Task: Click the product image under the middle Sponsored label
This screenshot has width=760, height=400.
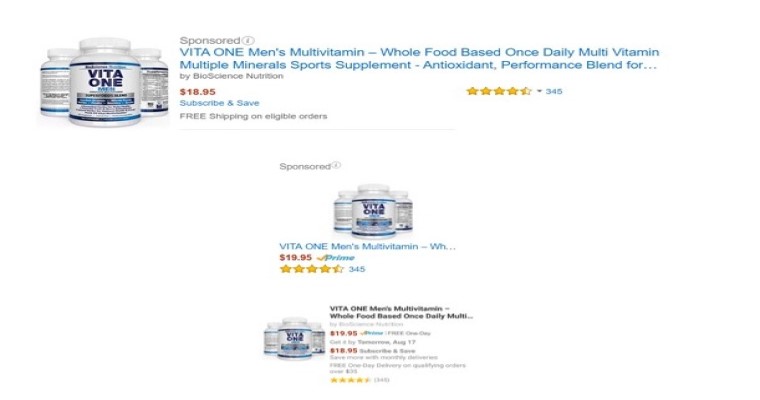Action: click(373, 211)
